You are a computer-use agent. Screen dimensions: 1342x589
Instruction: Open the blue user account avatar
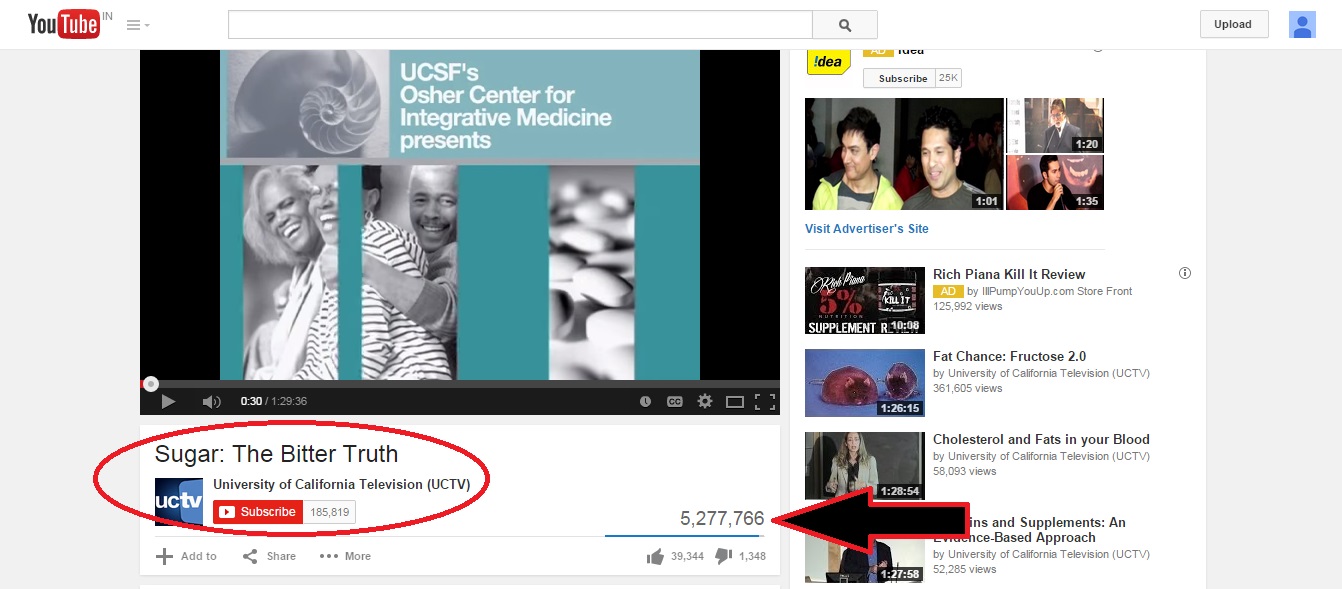(x=1302, y=25)
